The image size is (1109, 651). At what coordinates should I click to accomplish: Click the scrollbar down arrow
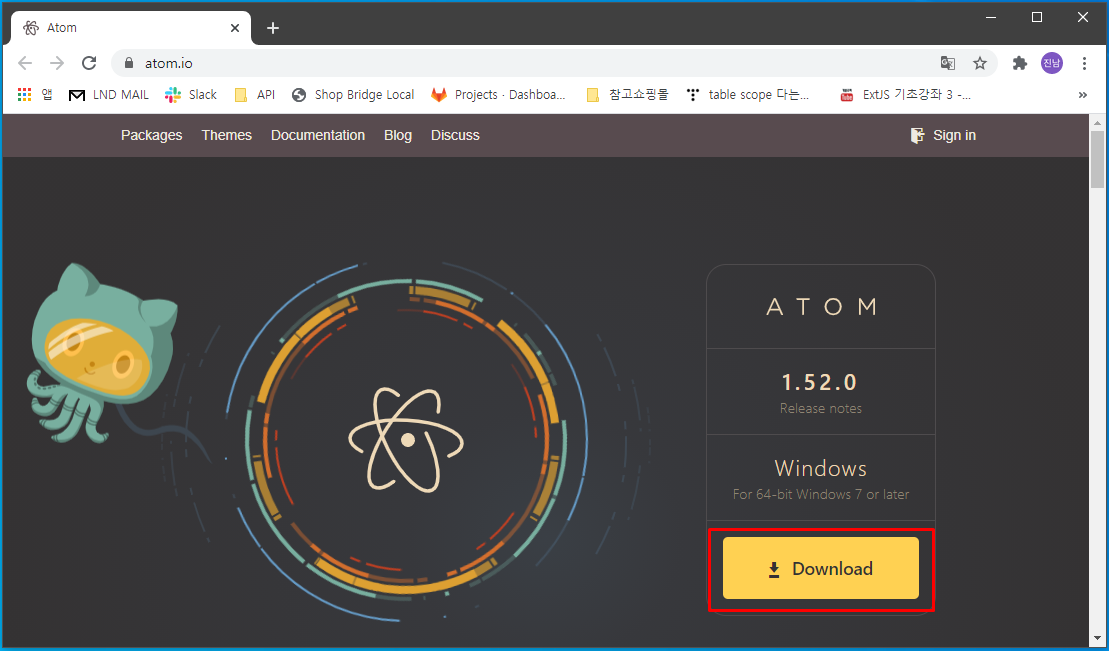(x=1097, y=639)
